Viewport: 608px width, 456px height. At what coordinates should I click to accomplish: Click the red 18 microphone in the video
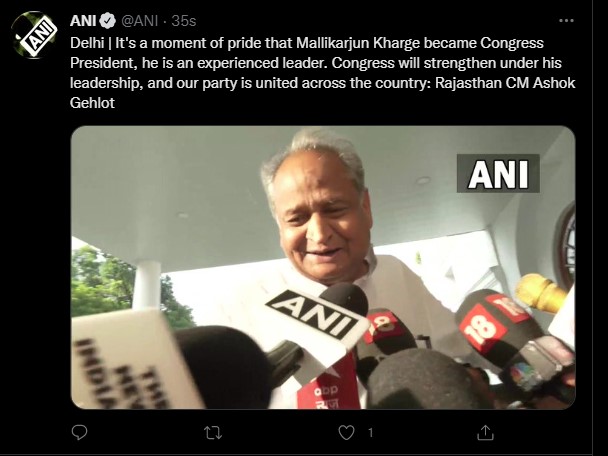pyautogui.click(x=494, y=328)
